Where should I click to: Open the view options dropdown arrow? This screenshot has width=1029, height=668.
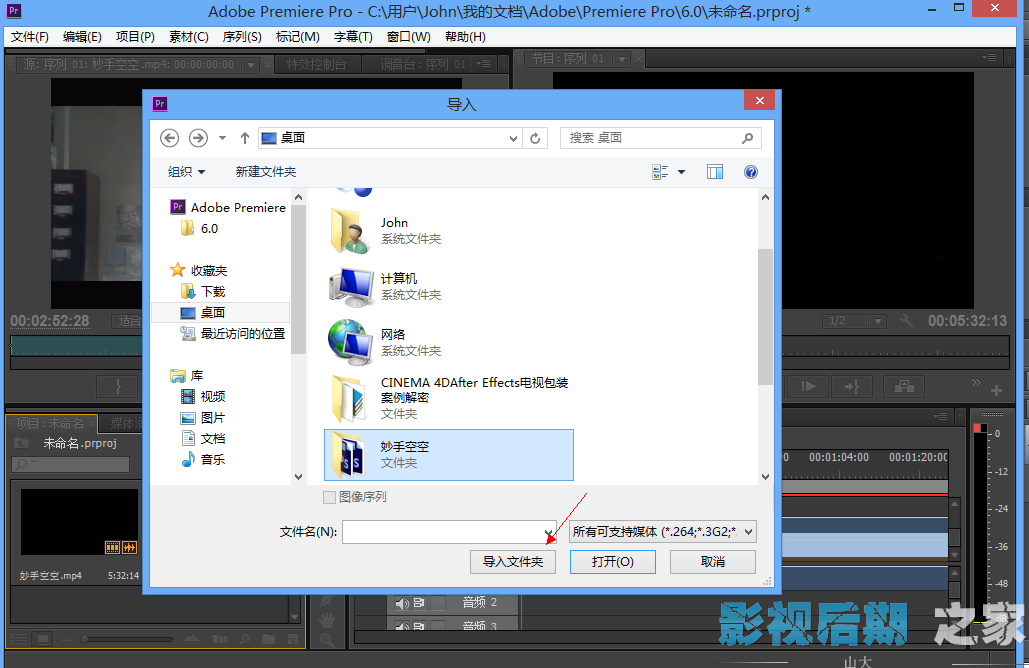[x=682, y=172]
